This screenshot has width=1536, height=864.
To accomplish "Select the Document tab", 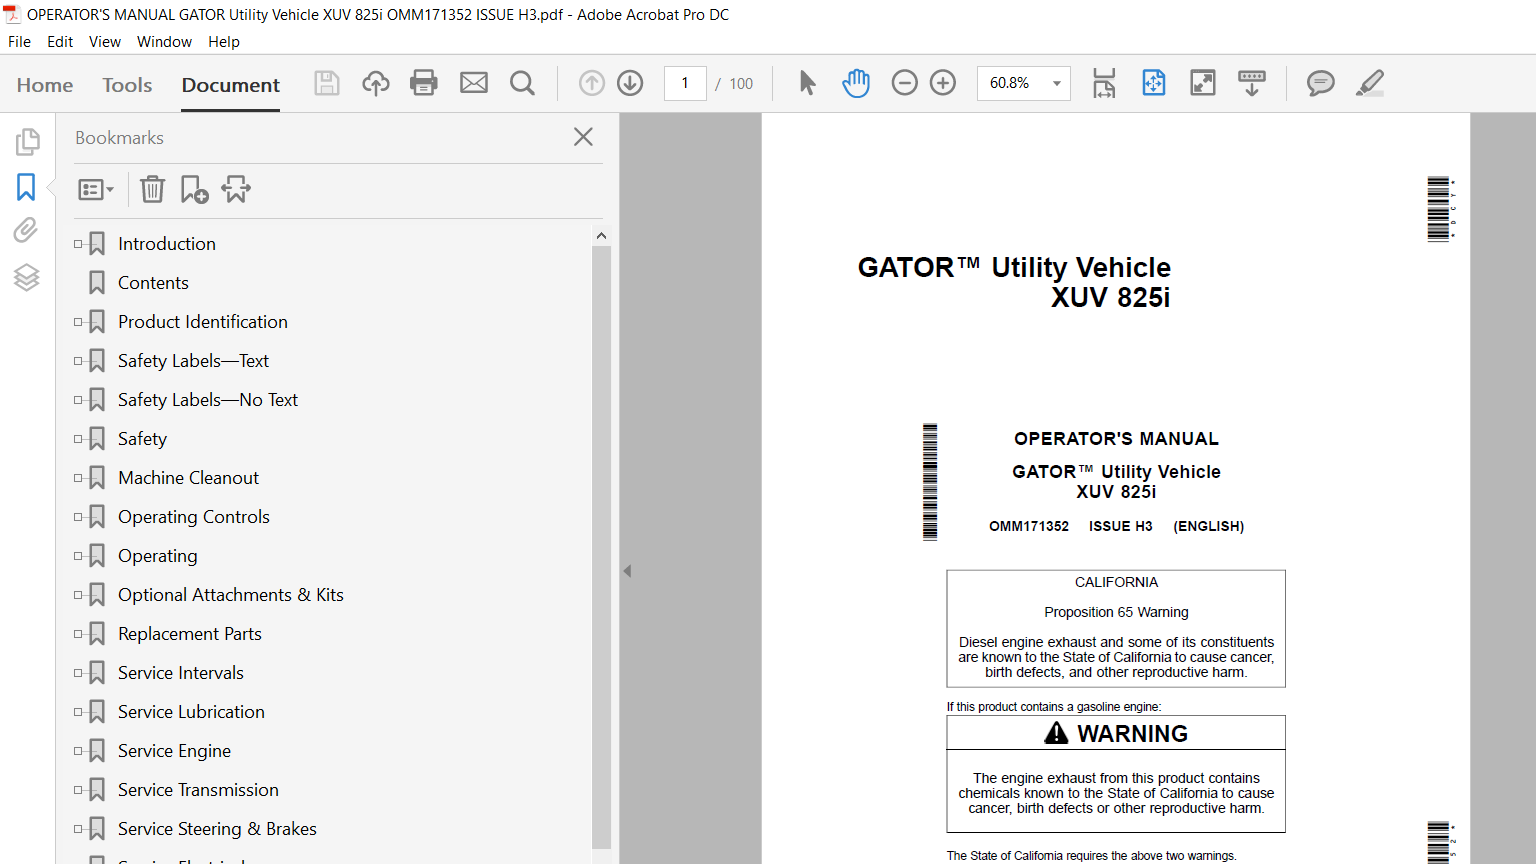I will 231,85.
